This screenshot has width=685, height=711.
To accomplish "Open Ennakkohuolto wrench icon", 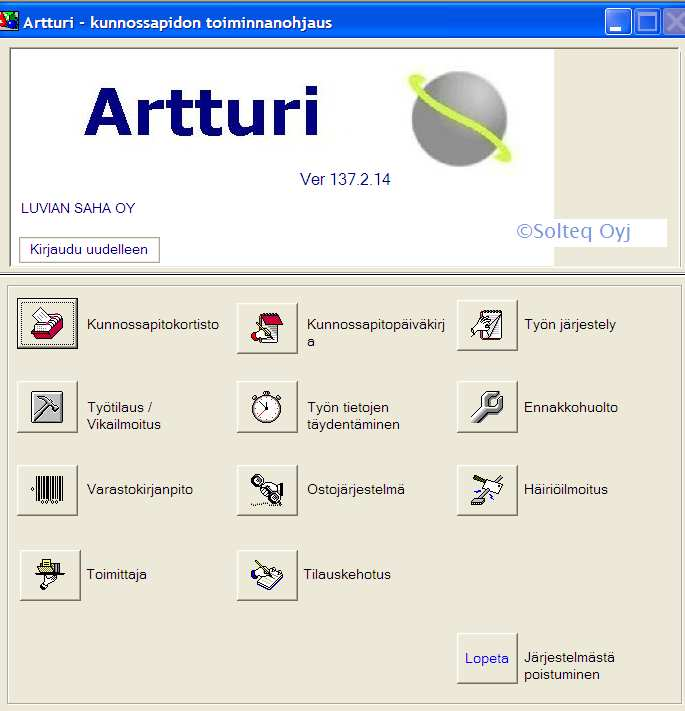I will click(x=487, y=407).
